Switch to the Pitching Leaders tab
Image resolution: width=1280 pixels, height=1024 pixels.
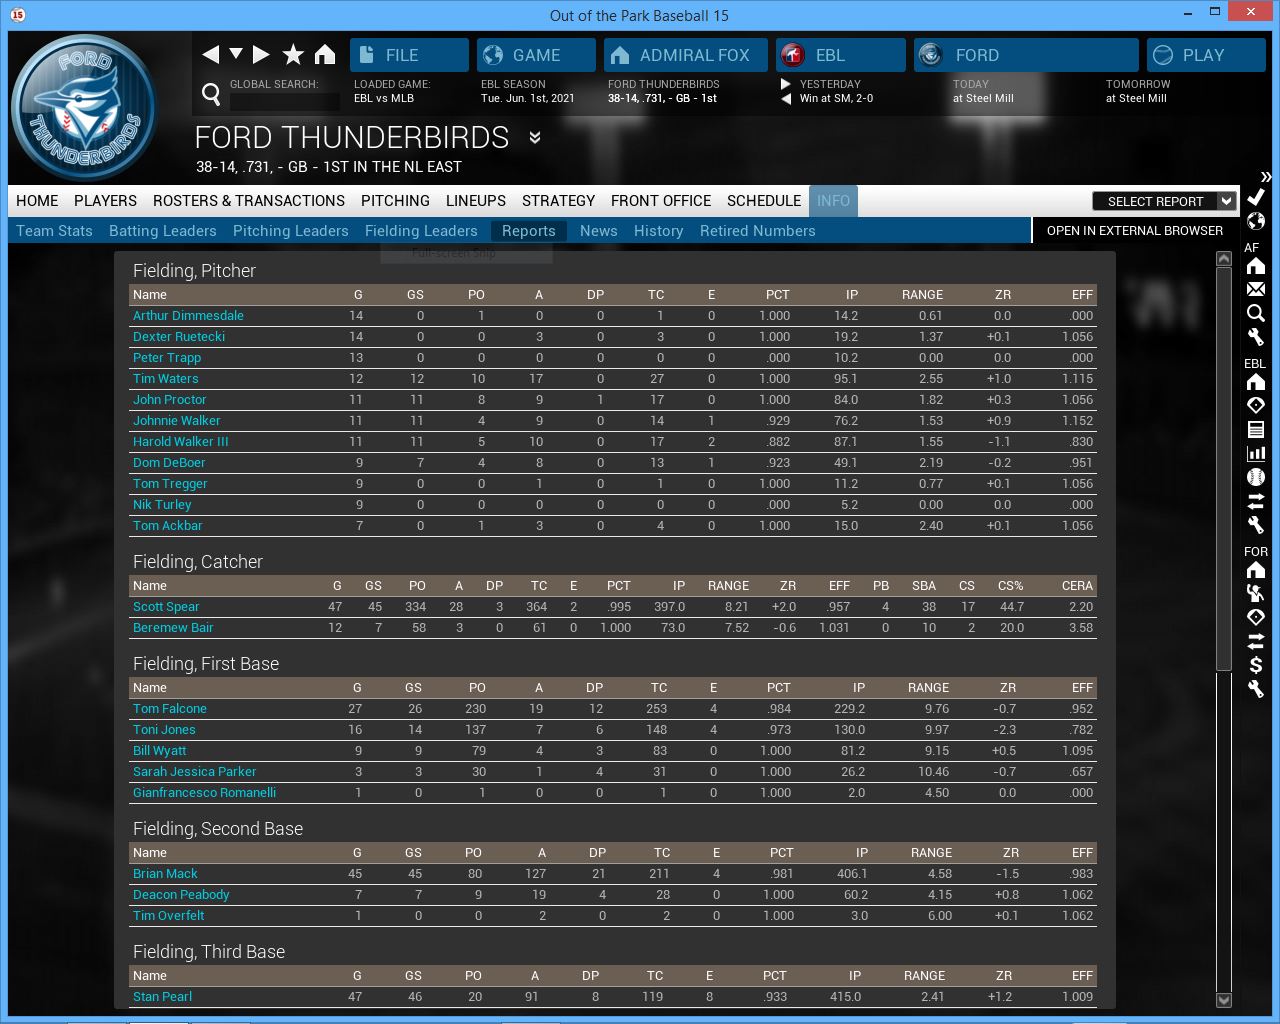pos(290,231)
